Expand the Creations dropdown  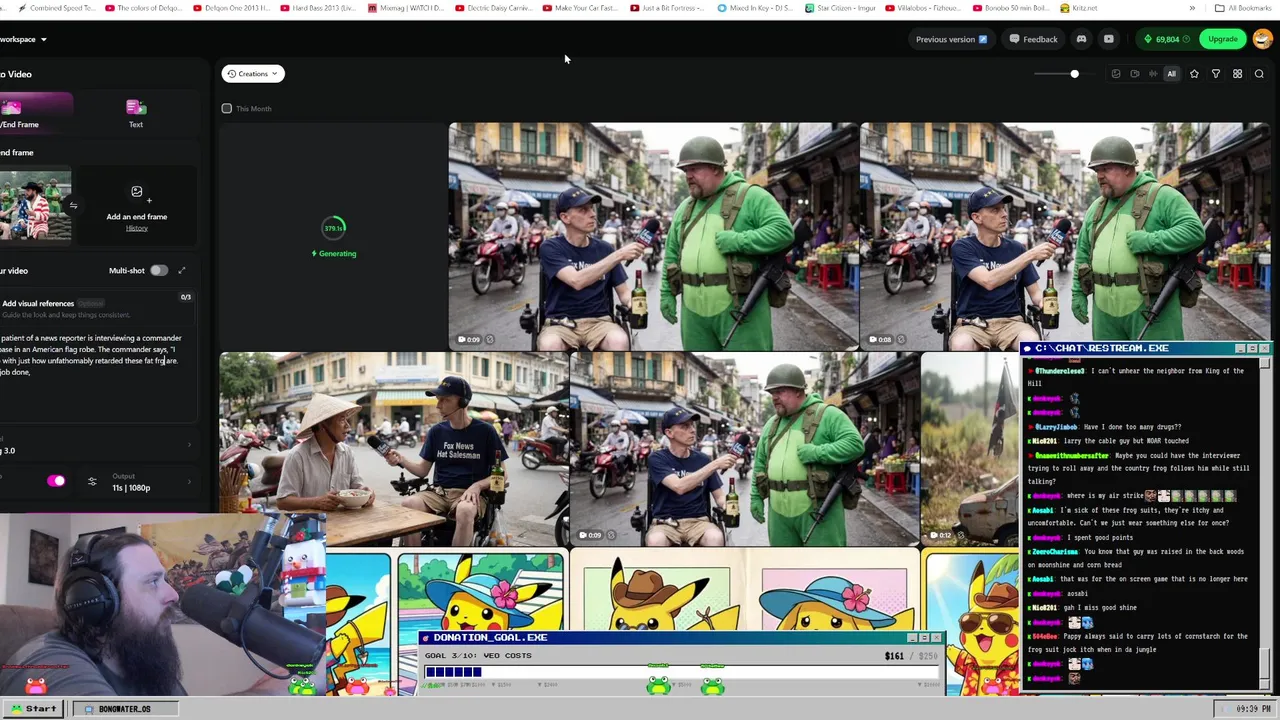[252, 74]
